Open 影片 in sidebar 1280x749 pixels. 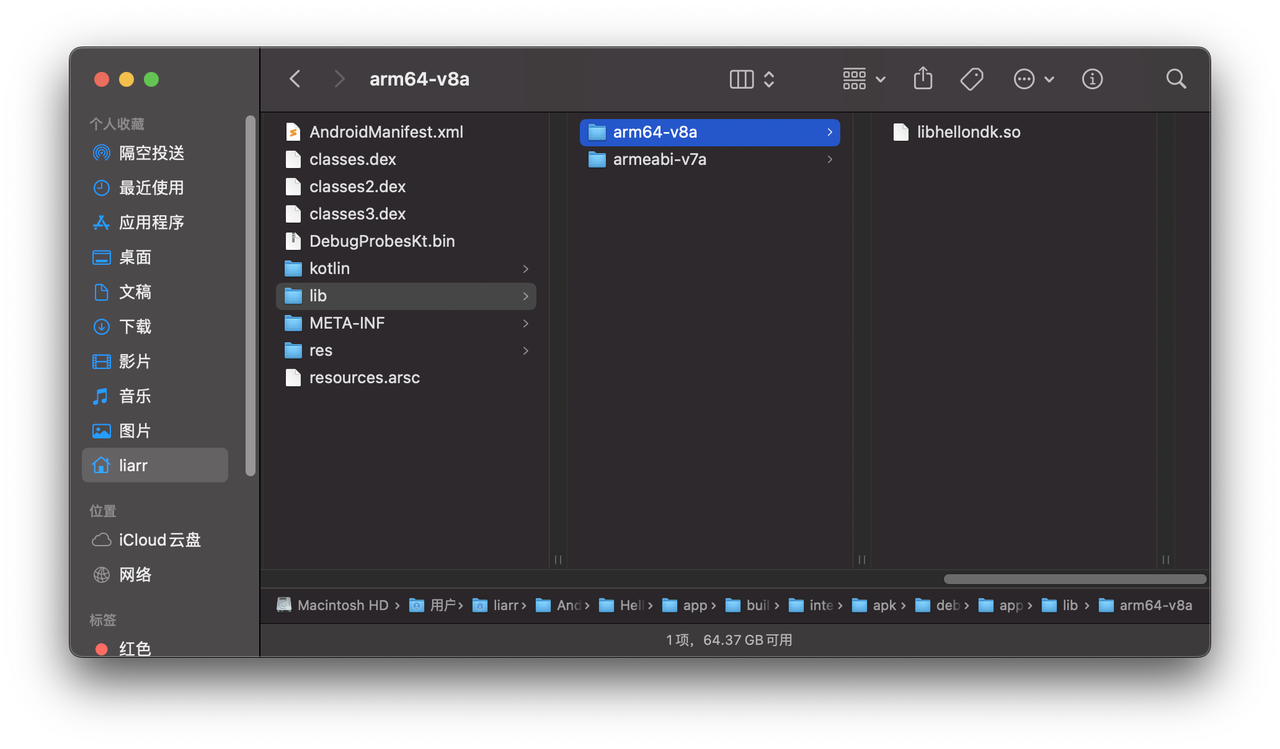click(x=155, y=361)
